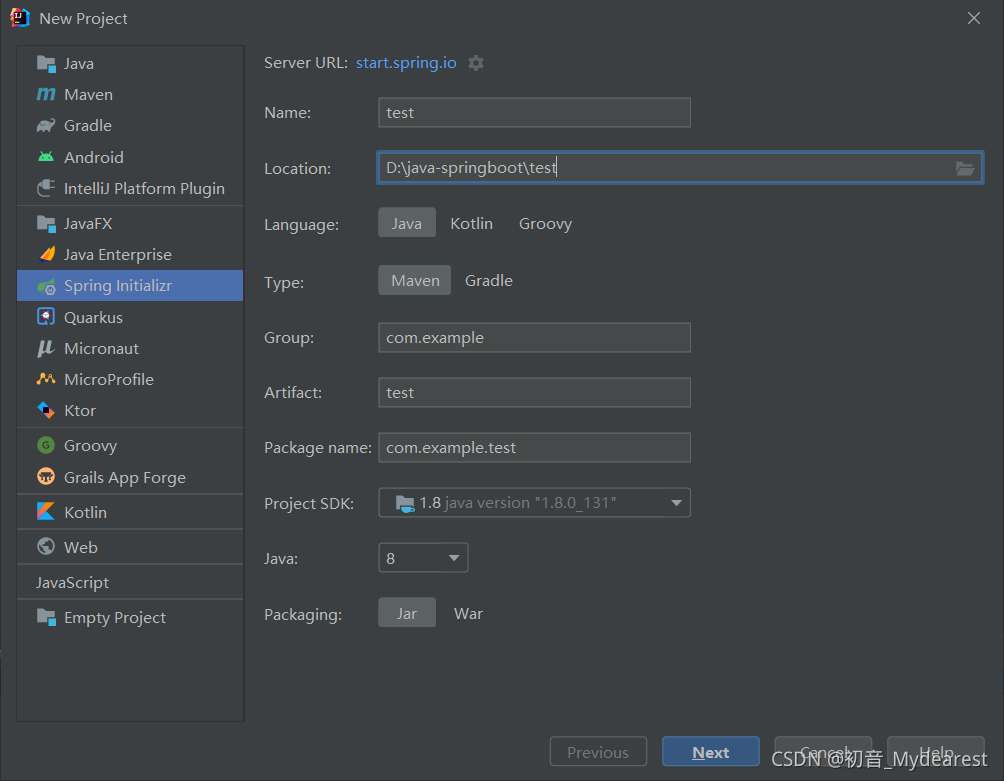The image size is (1004, 781).
Task: Select Groovy as the language
Action: [x=546, y=223]
